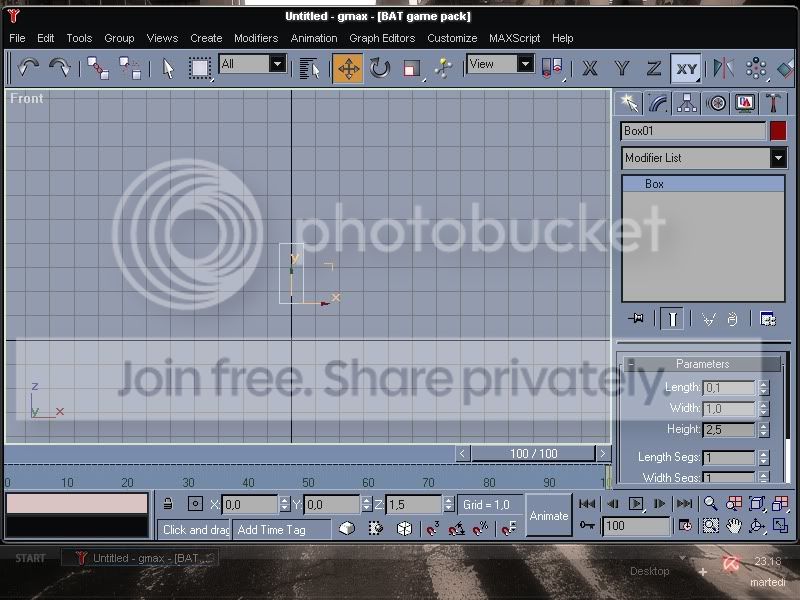Toggle the selection lock icon
The width and height of the screenshot is (800, 600).
(x=167, y=504)
